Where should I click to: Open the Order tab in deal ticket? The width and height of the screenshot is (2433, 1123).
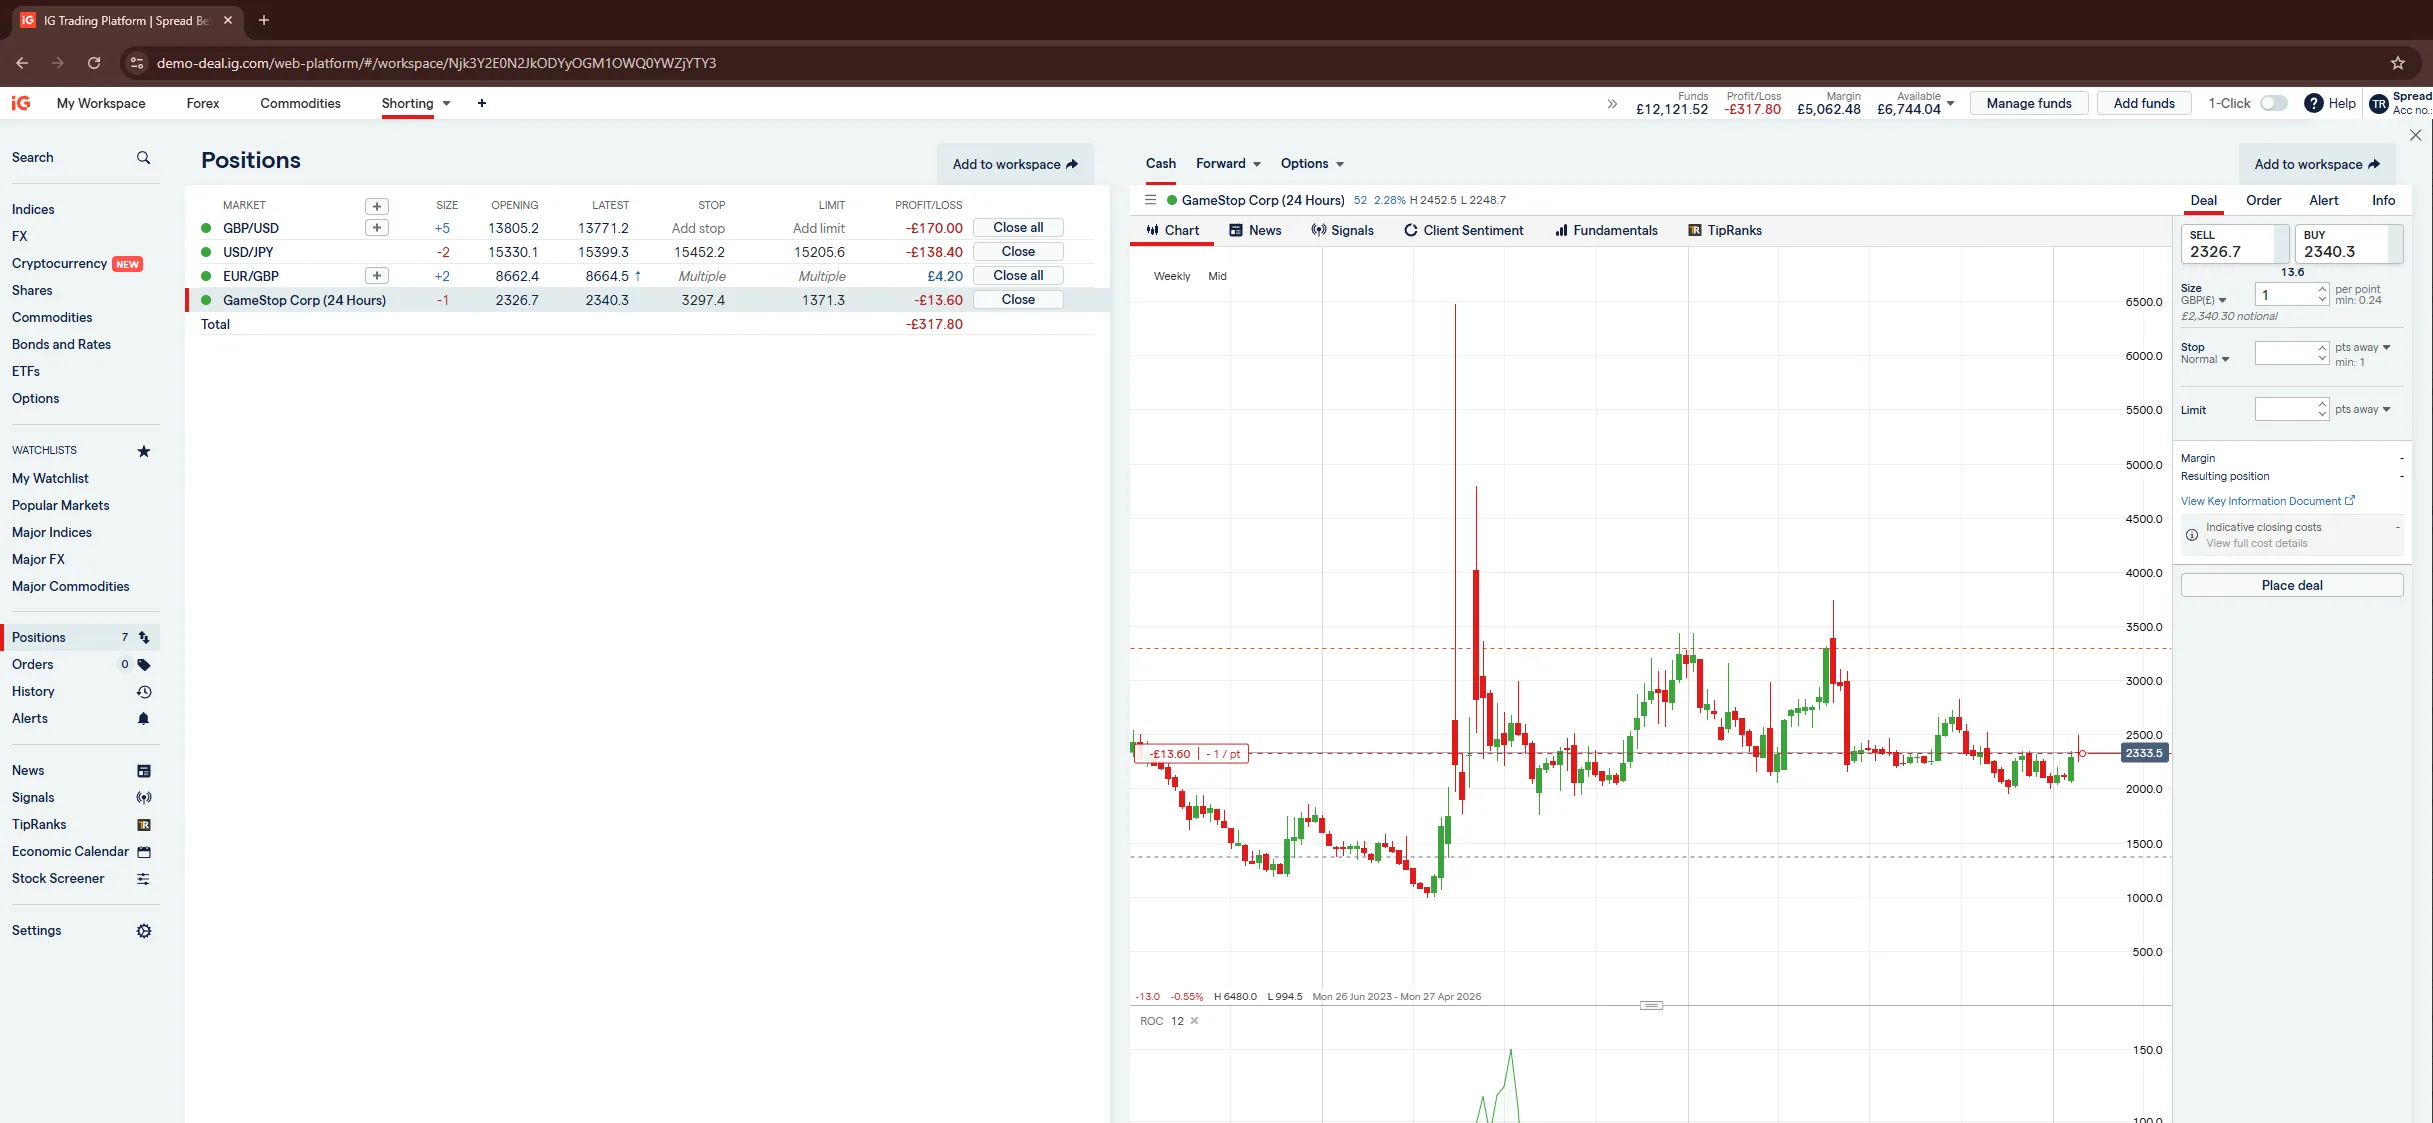(2262, 201)
